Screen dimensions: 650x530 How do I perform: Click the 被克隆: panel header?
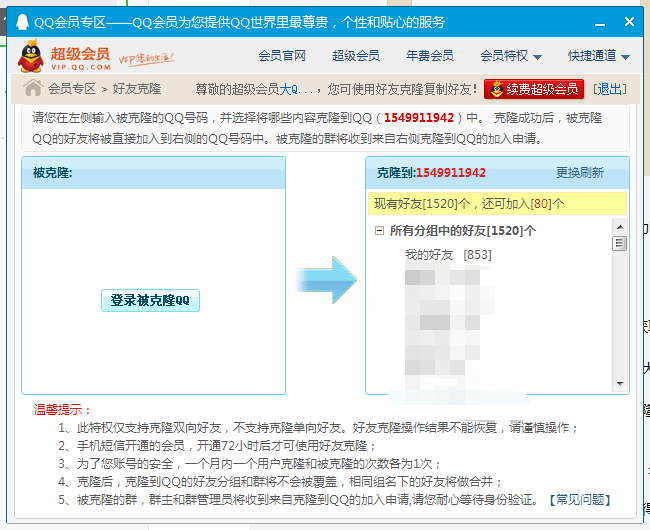(153, 173)
